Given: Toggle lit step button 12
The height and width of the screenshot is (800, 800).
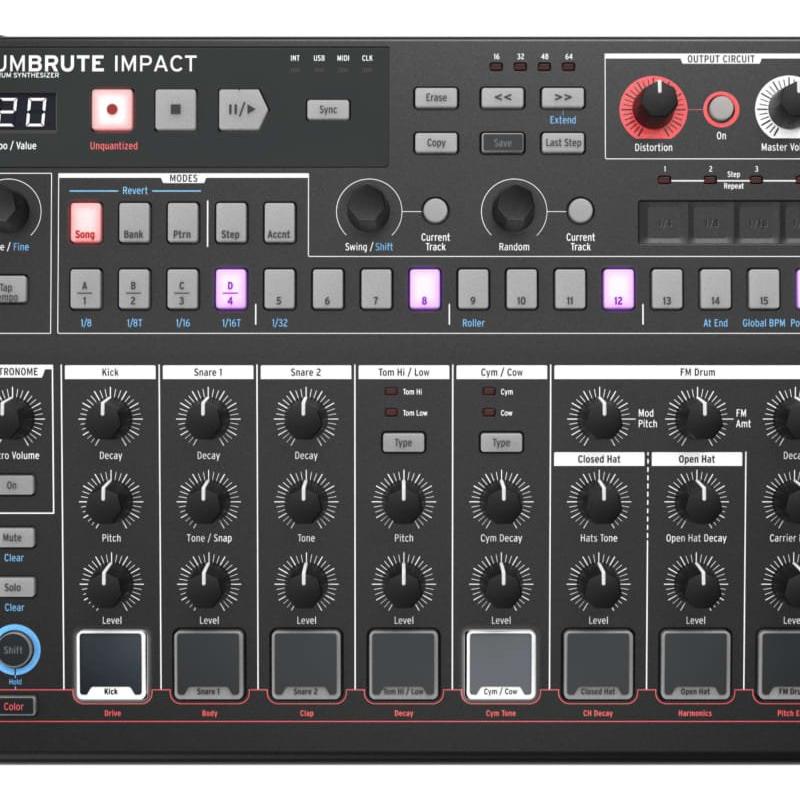Looking at the screenshot, I should pos(618,289).
